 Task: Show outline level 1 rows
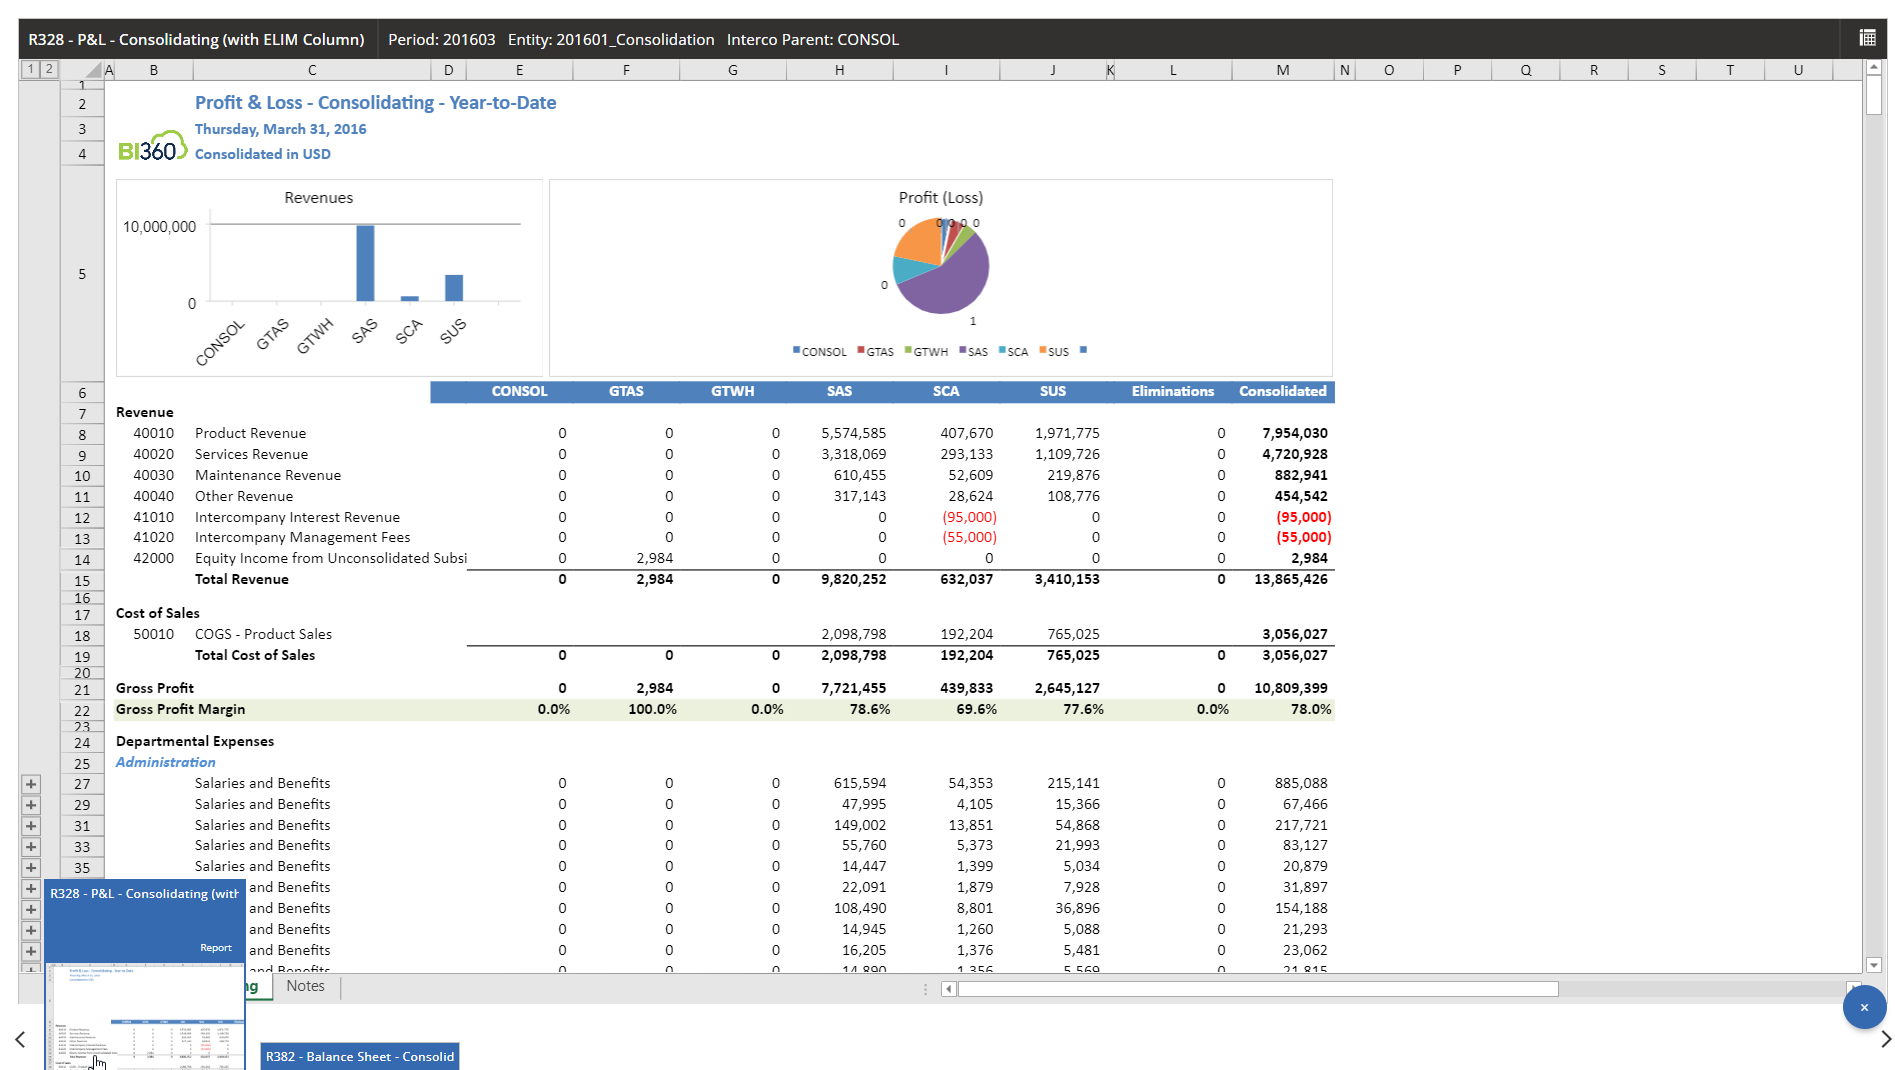[x=30, y=69]
